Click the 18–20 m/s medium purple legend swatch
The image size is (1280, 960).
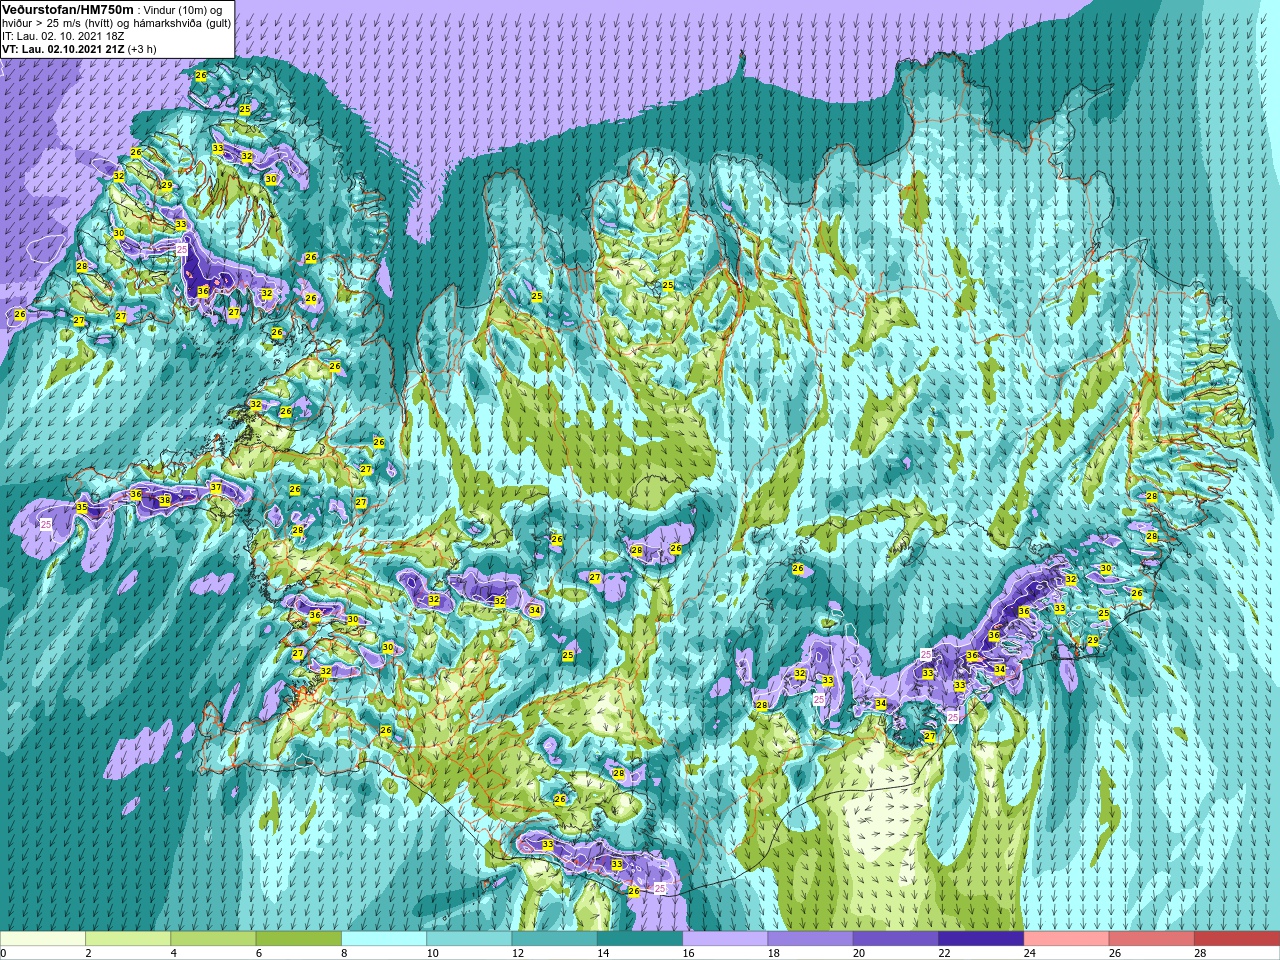(x=810, y=939)
